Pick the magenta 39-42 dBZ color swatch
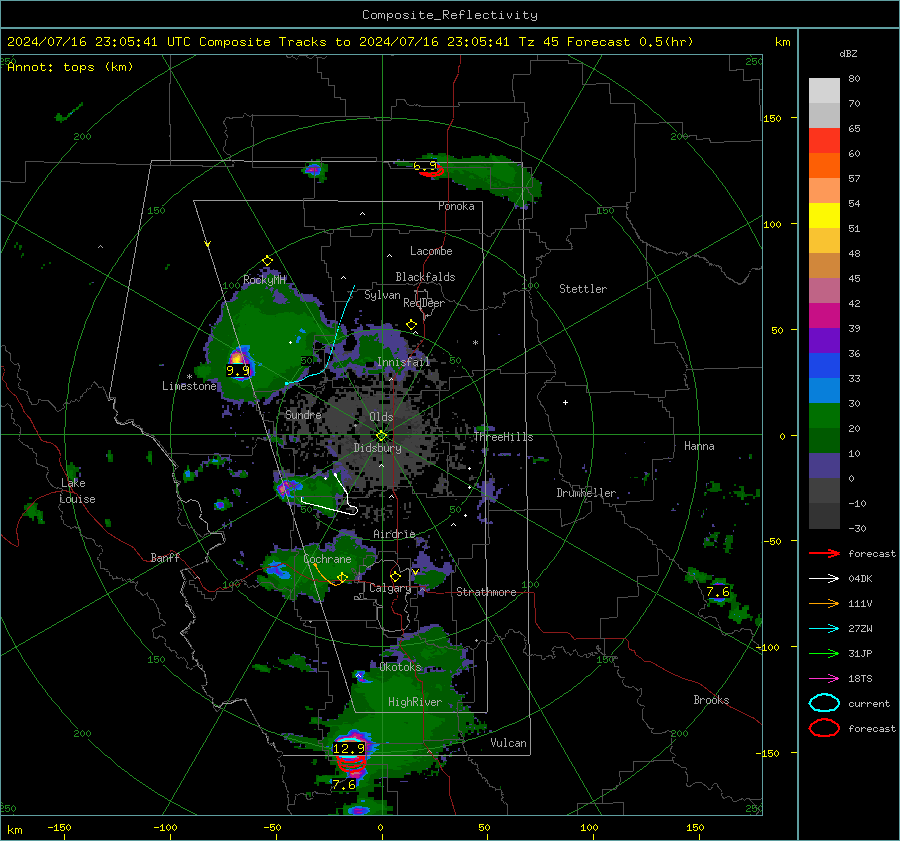This screenshot has width=900, height=841. click(824, 316)
